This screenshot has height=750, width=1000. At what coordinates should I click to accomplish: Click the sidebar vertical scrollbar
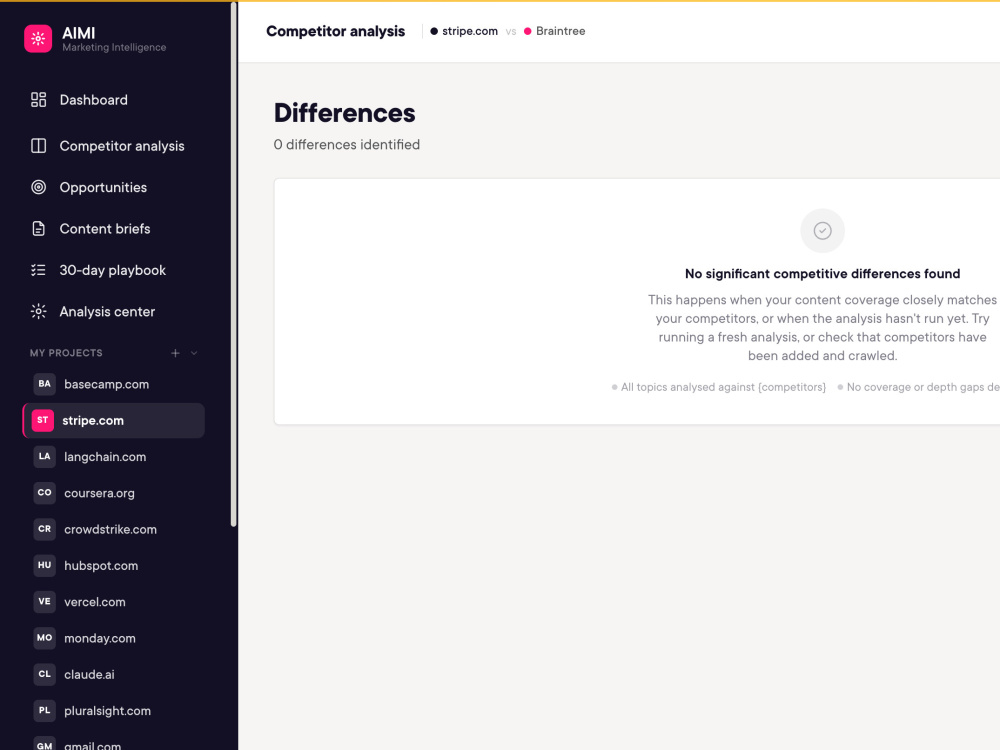pos(233,265)
